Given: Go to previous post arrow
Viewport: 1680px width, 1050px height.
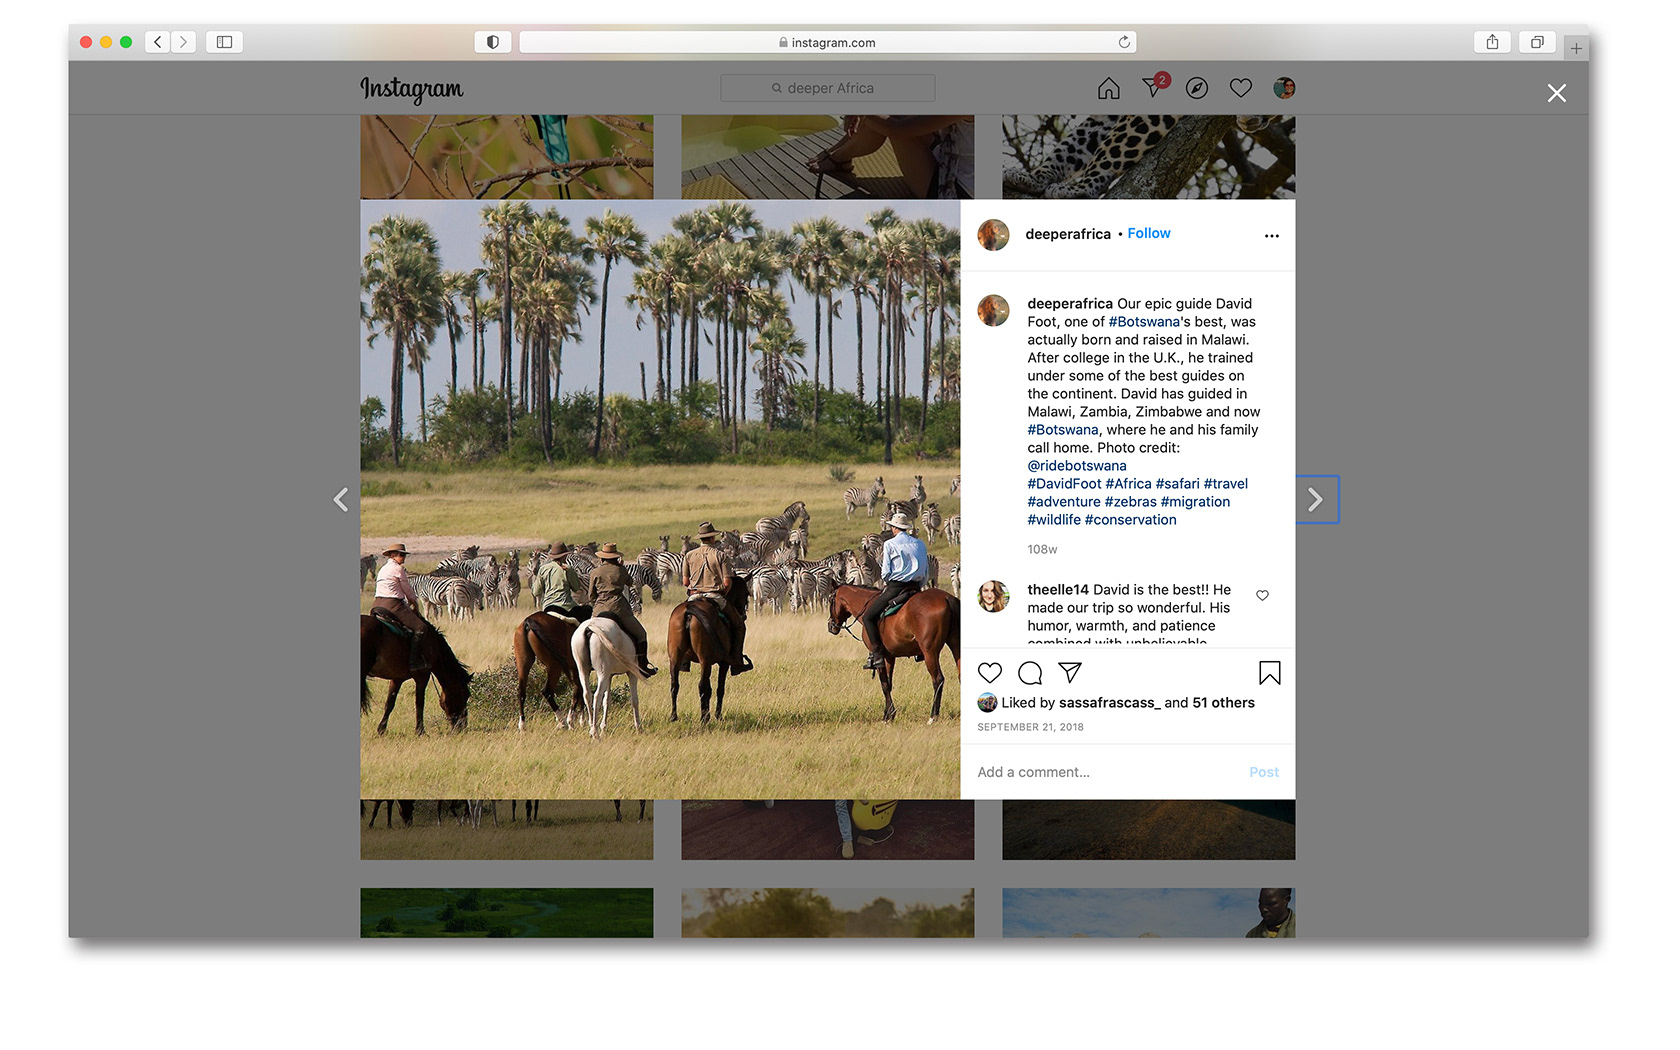Looking at the screenshot, I should (x=341, y=499).
